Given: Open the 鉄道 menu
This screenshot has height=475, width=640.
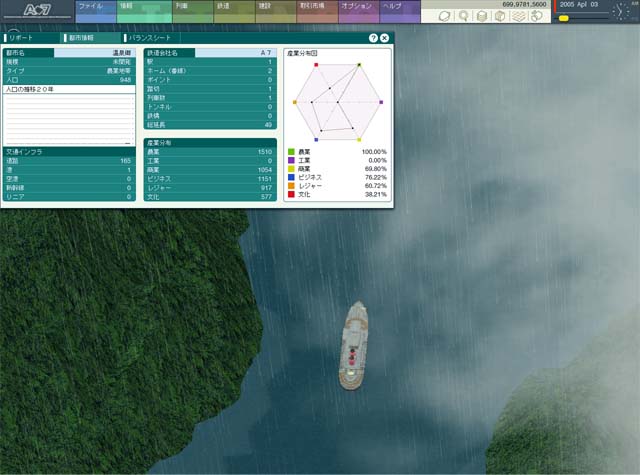Looking at the screenshot, I should pyautogui.click(x=234, y=11).
